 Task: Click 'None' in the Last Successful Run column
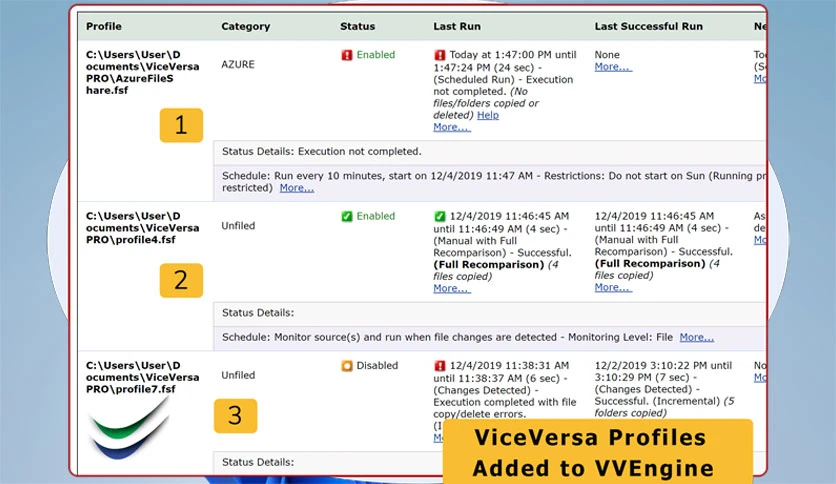pos(607,55)
